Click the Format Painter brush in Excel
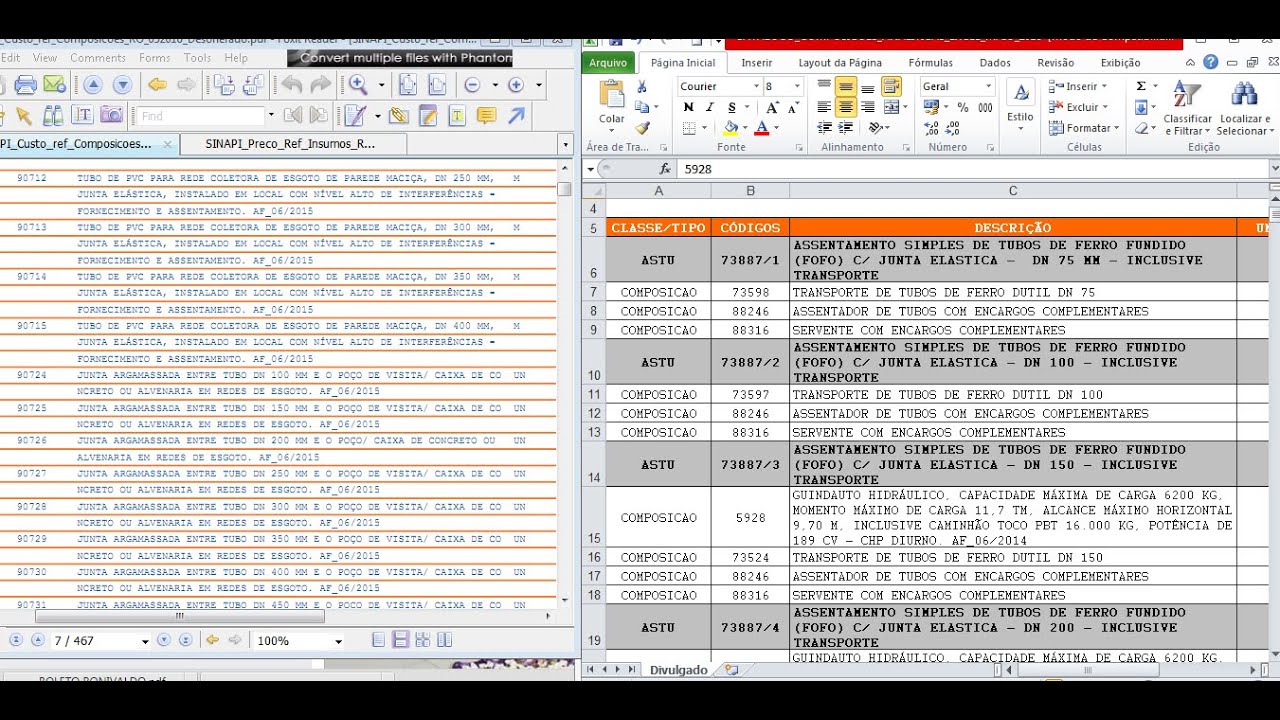This screenshot has height=720, width=1280. (x=642, y=128)
